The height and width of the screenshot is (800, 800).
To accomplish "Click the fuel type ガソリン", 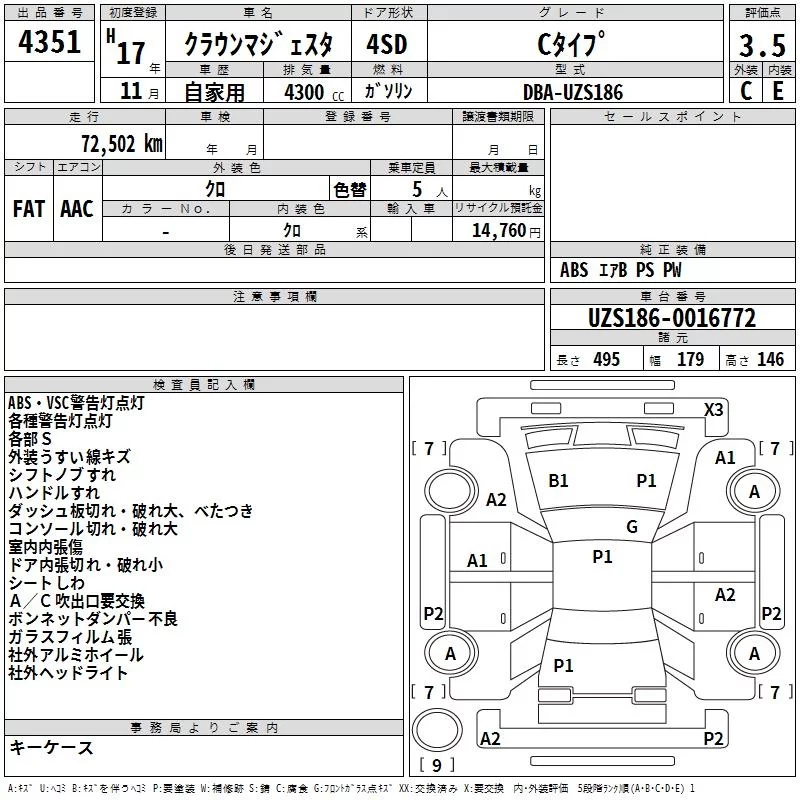I will point(388,91).
